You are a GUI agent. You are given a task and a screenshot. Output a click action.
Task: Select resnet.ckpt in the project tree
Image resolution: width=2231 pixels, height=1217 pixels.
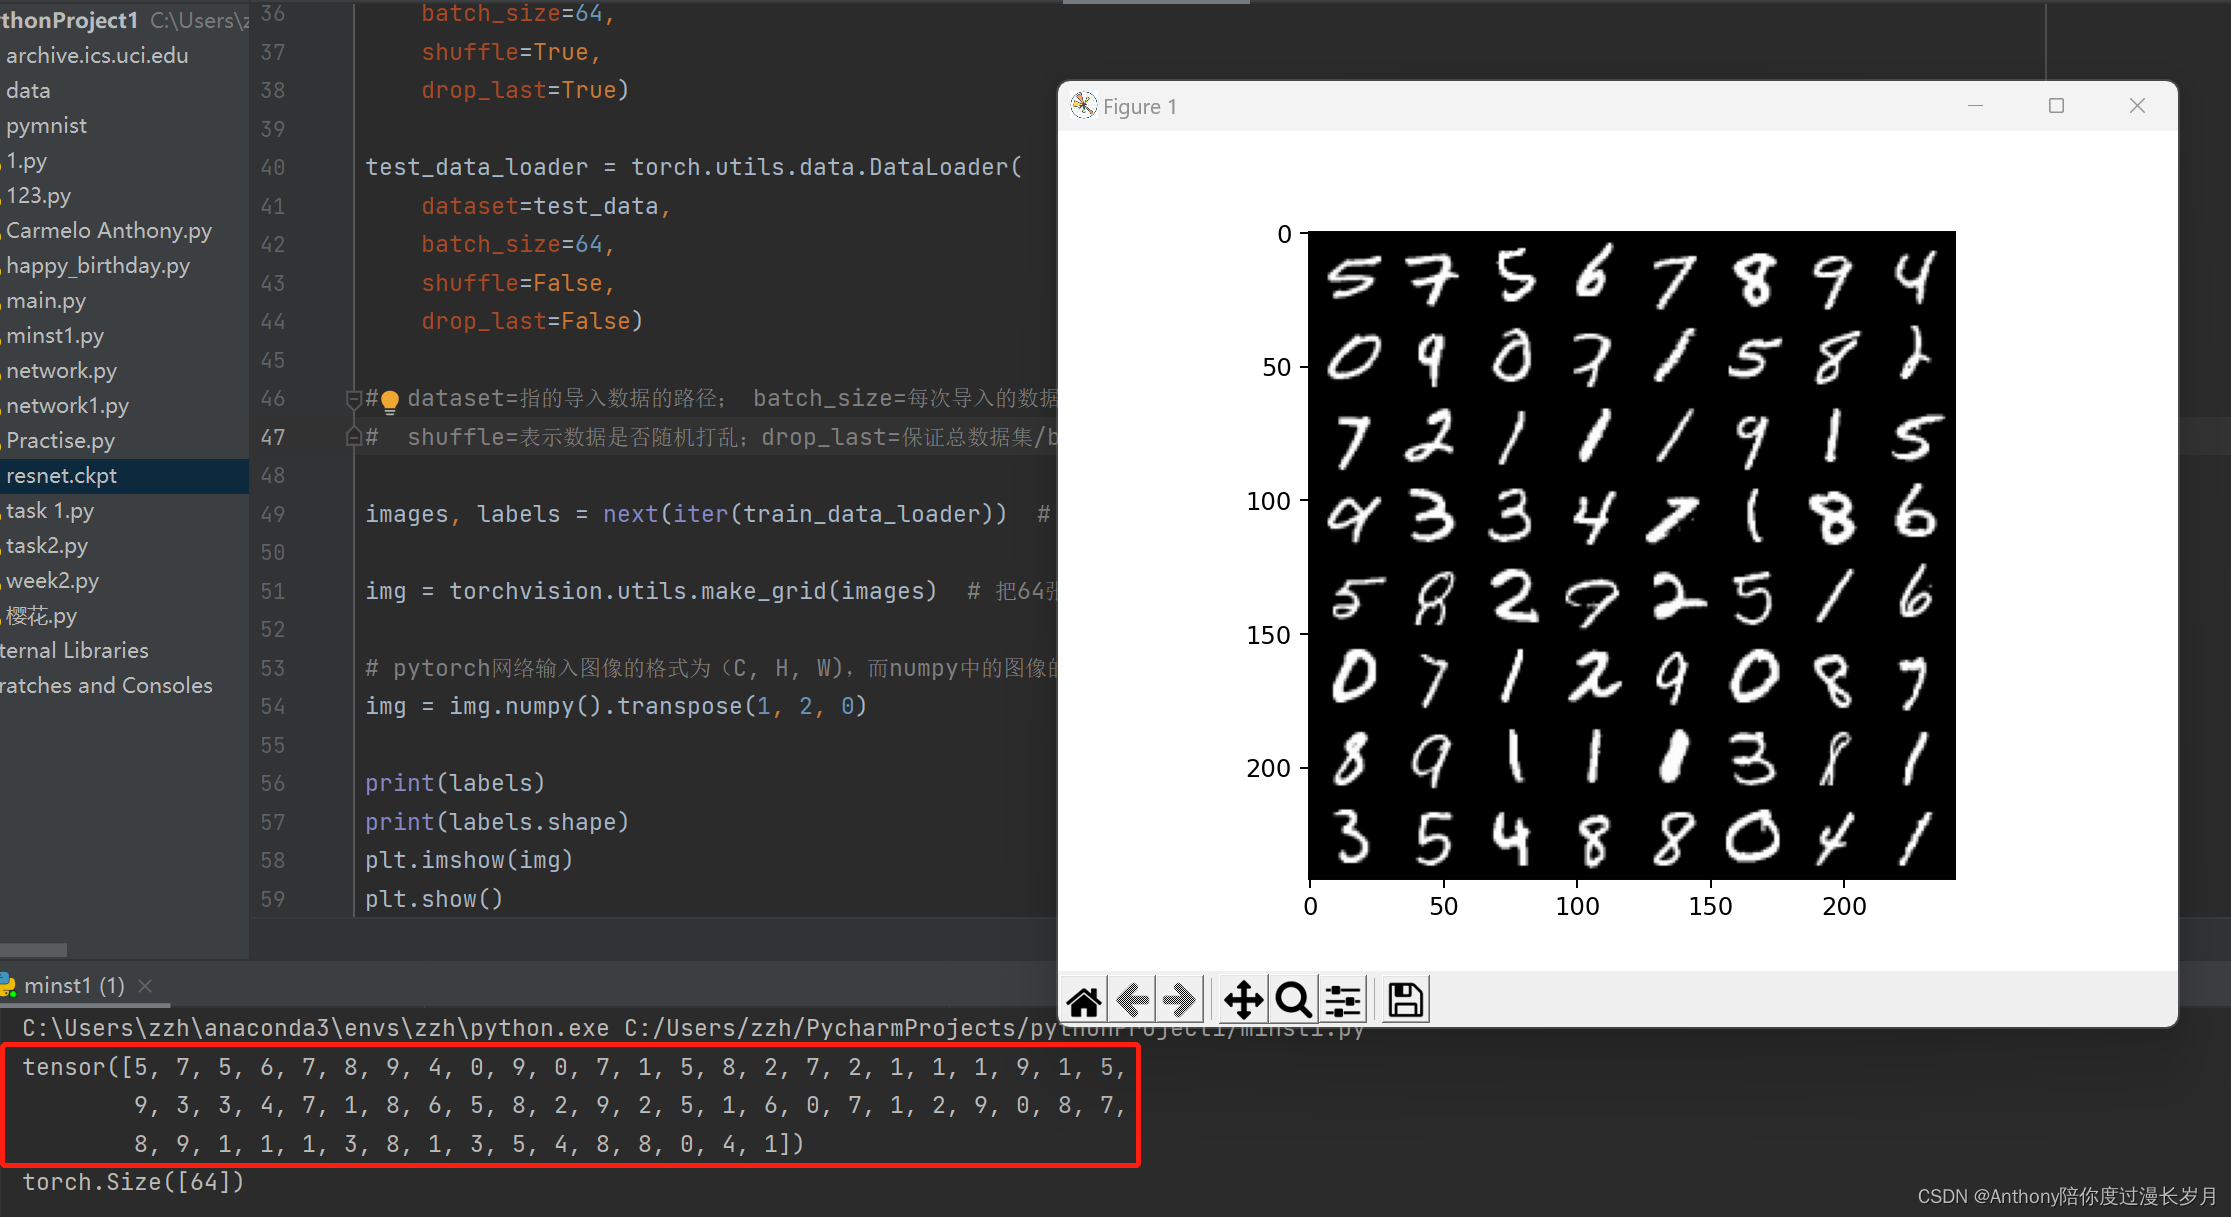point(62,476)
